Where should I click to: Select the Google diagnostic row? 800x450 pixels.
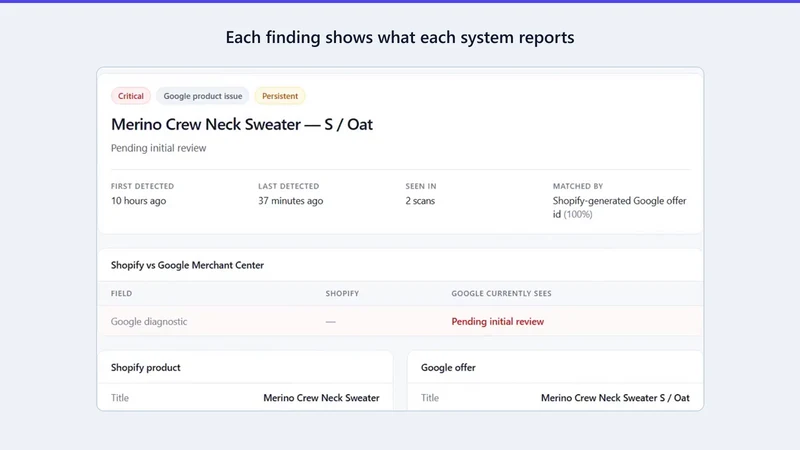click(400, 321)
